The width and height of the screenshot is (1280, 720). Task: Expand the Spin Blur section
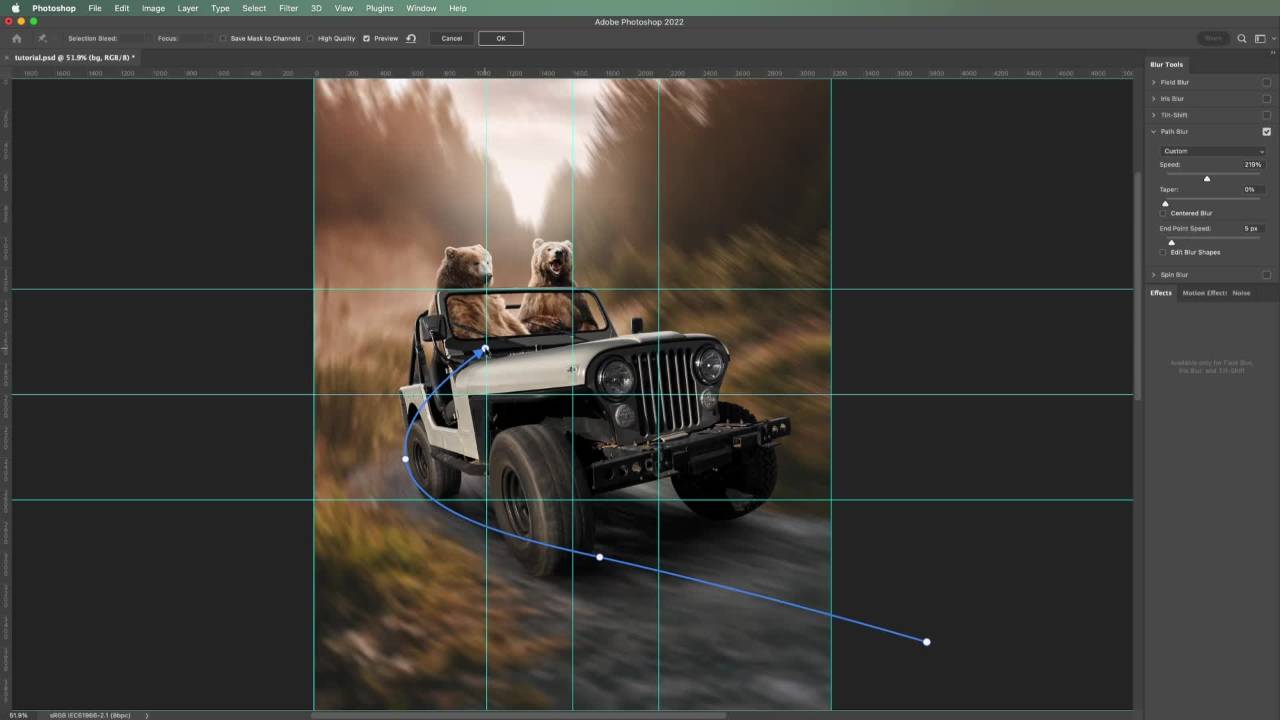click(1153, 275)
